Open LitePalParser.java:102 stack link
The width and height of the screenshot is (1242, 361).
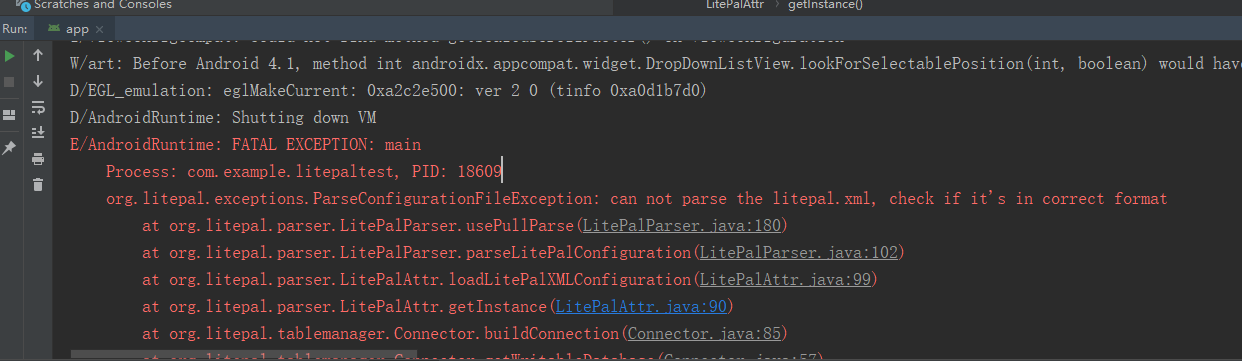799,252
